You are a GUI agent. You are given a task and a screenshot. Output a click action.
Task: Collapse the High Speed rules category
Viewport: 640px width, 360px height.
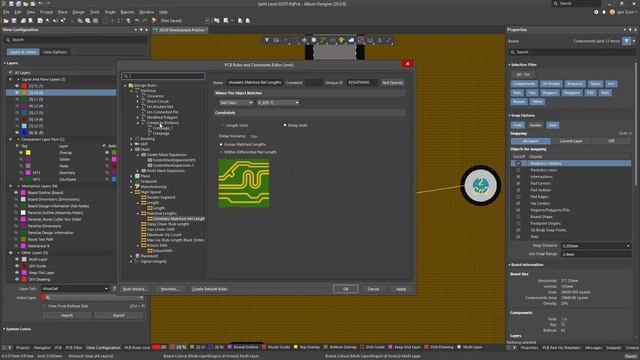(131, 192)
